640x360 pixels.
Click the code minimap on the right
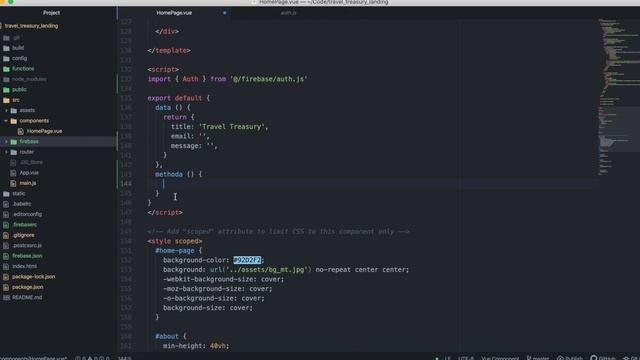click(618, 98)
